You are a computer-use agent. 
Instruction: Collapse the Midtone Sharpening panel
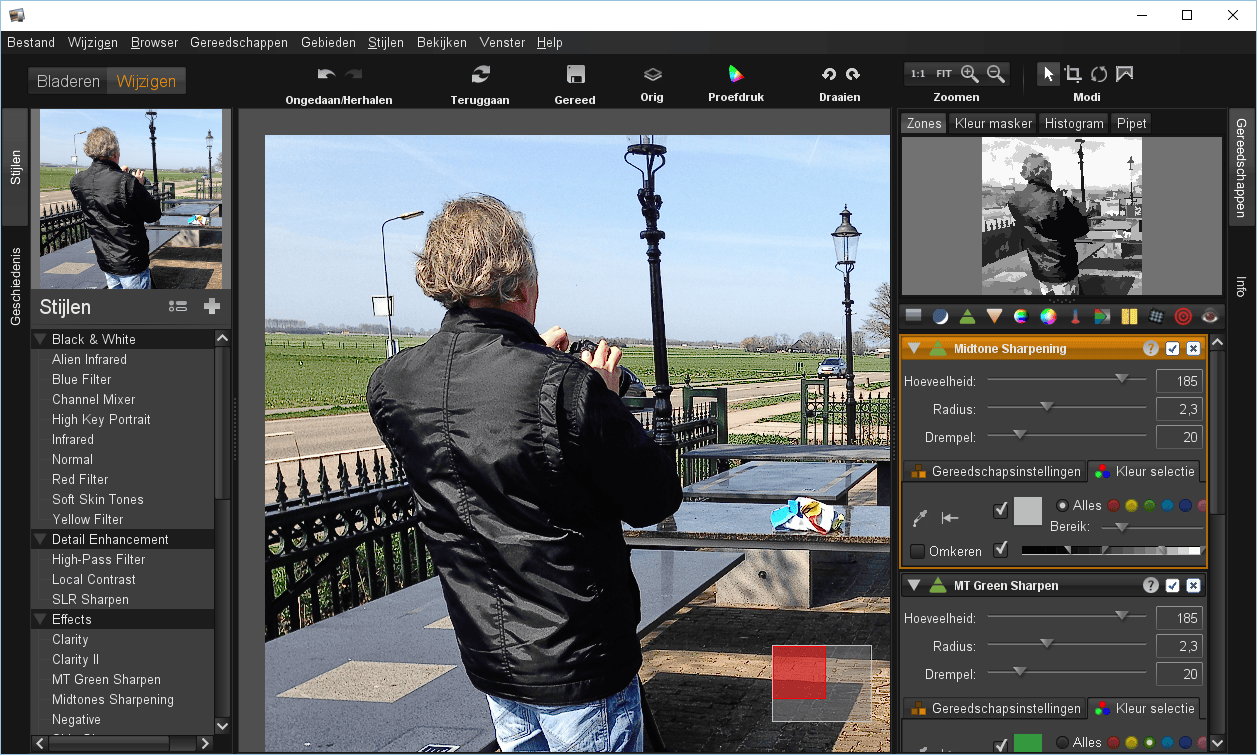914,349
